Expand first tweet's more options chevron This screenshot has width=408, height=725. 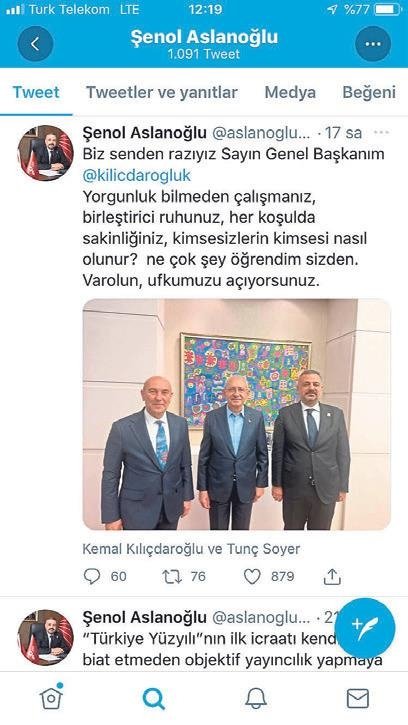(382, 133)
